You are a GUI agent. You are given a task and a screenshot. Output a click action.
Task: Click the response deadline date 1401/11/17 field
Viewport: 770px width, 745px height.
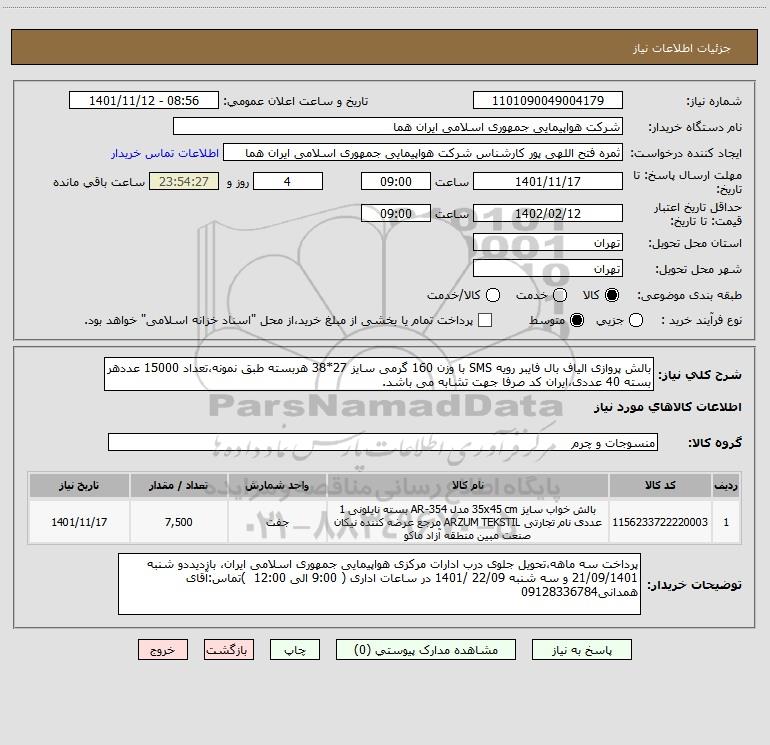point(548,181)
